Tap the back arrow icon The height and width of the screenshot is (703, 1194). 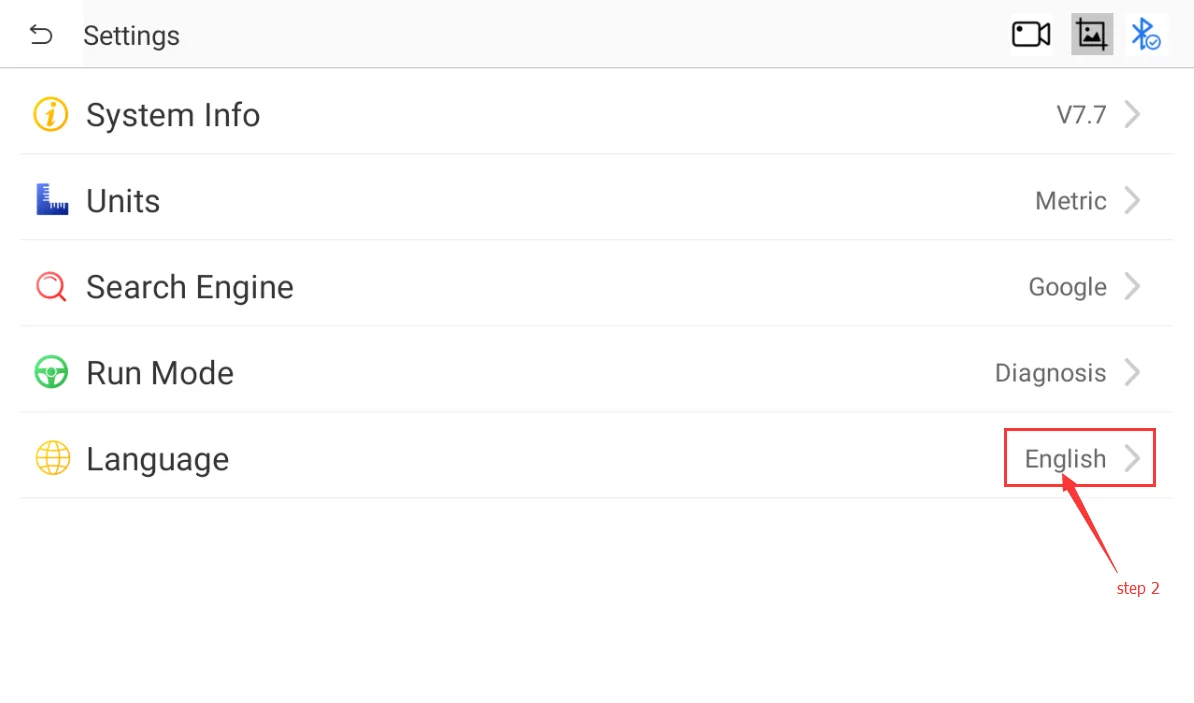(x=41, y=35)
